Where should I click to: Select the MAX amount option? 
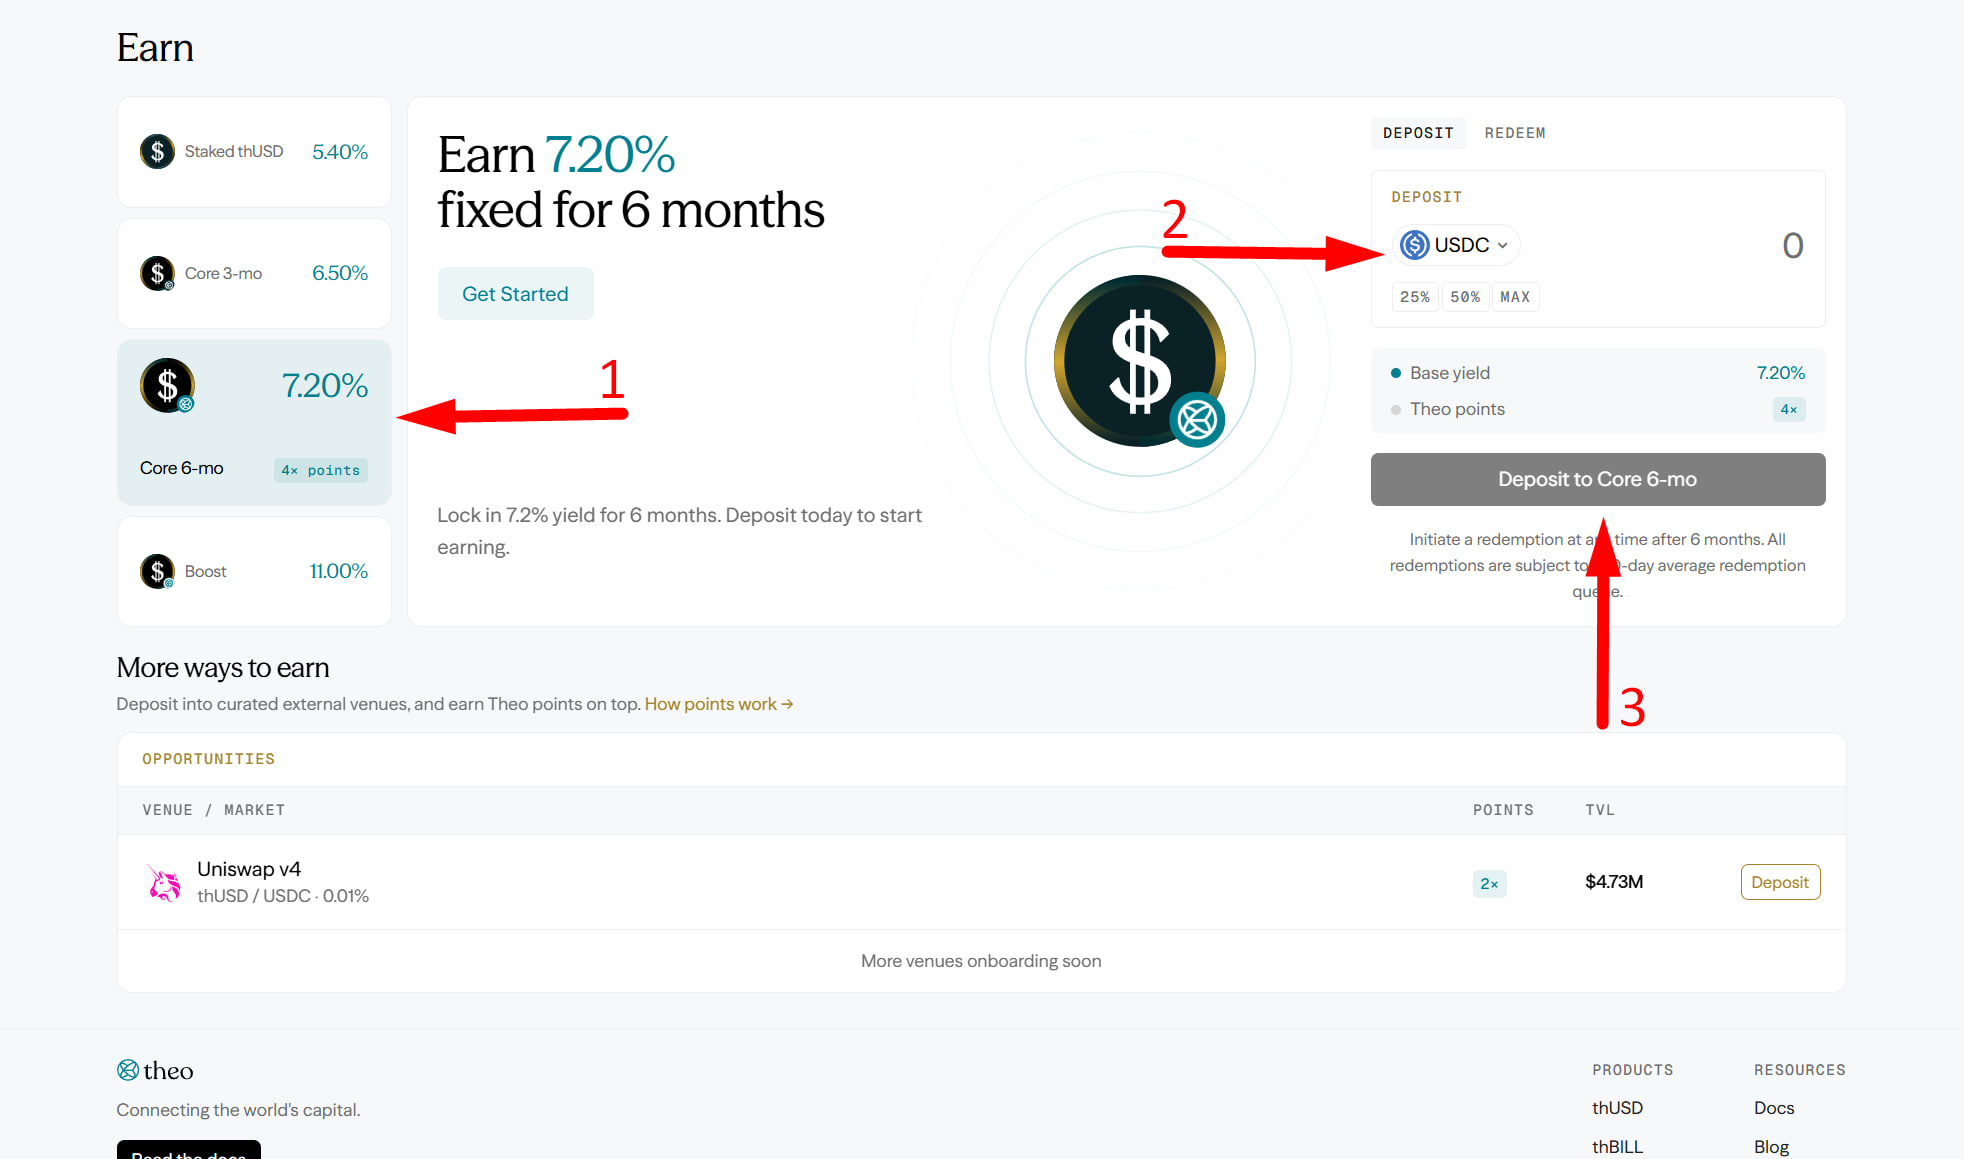click(x=1515, y=297)
